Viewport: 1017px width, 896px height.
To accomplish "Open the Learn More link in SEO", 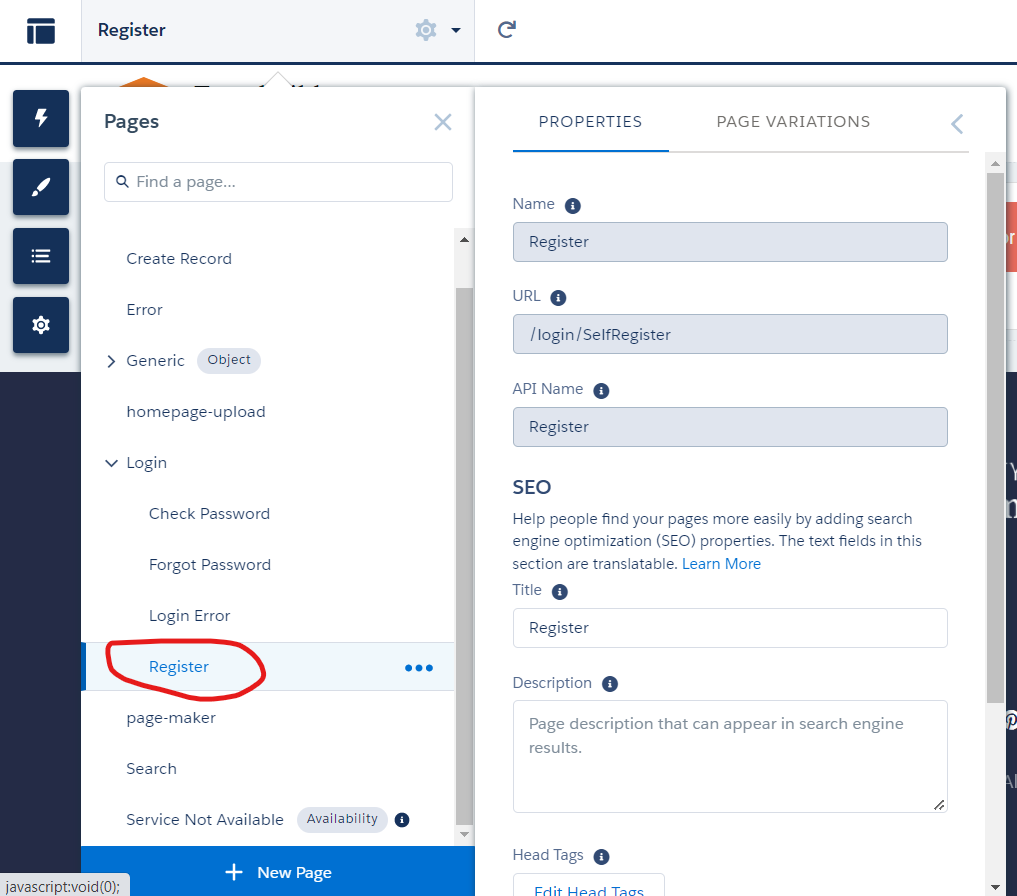I will coord(721,564).
